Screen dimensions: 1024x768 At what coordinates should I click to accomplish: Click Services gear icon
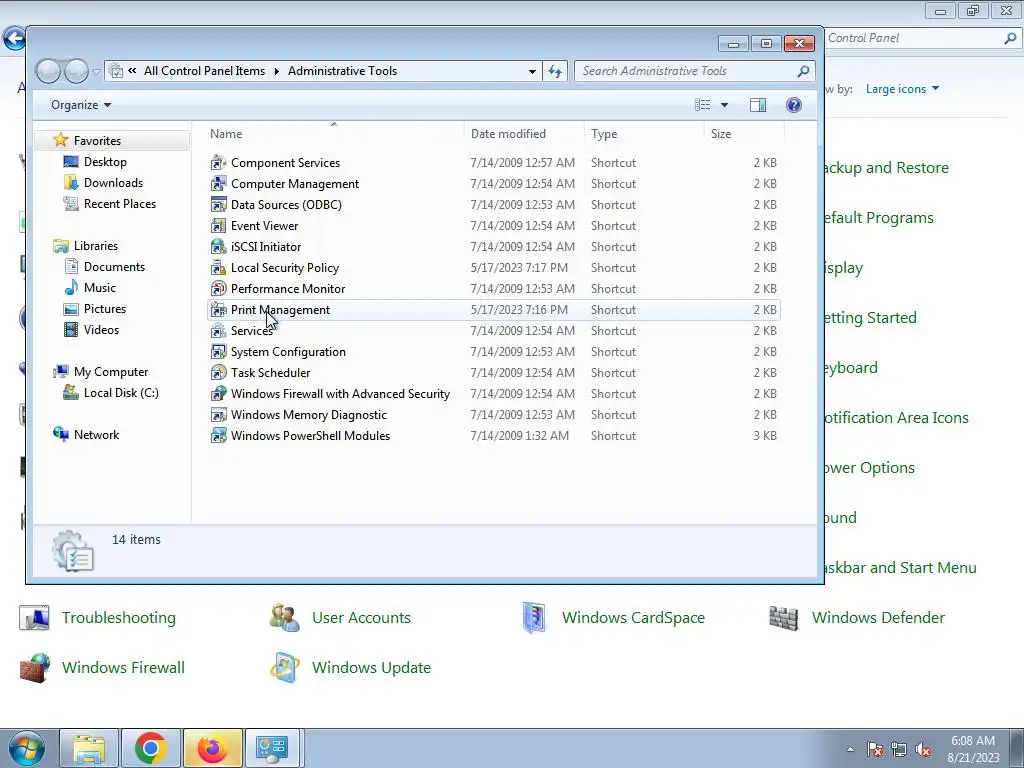tap(218, 330)
